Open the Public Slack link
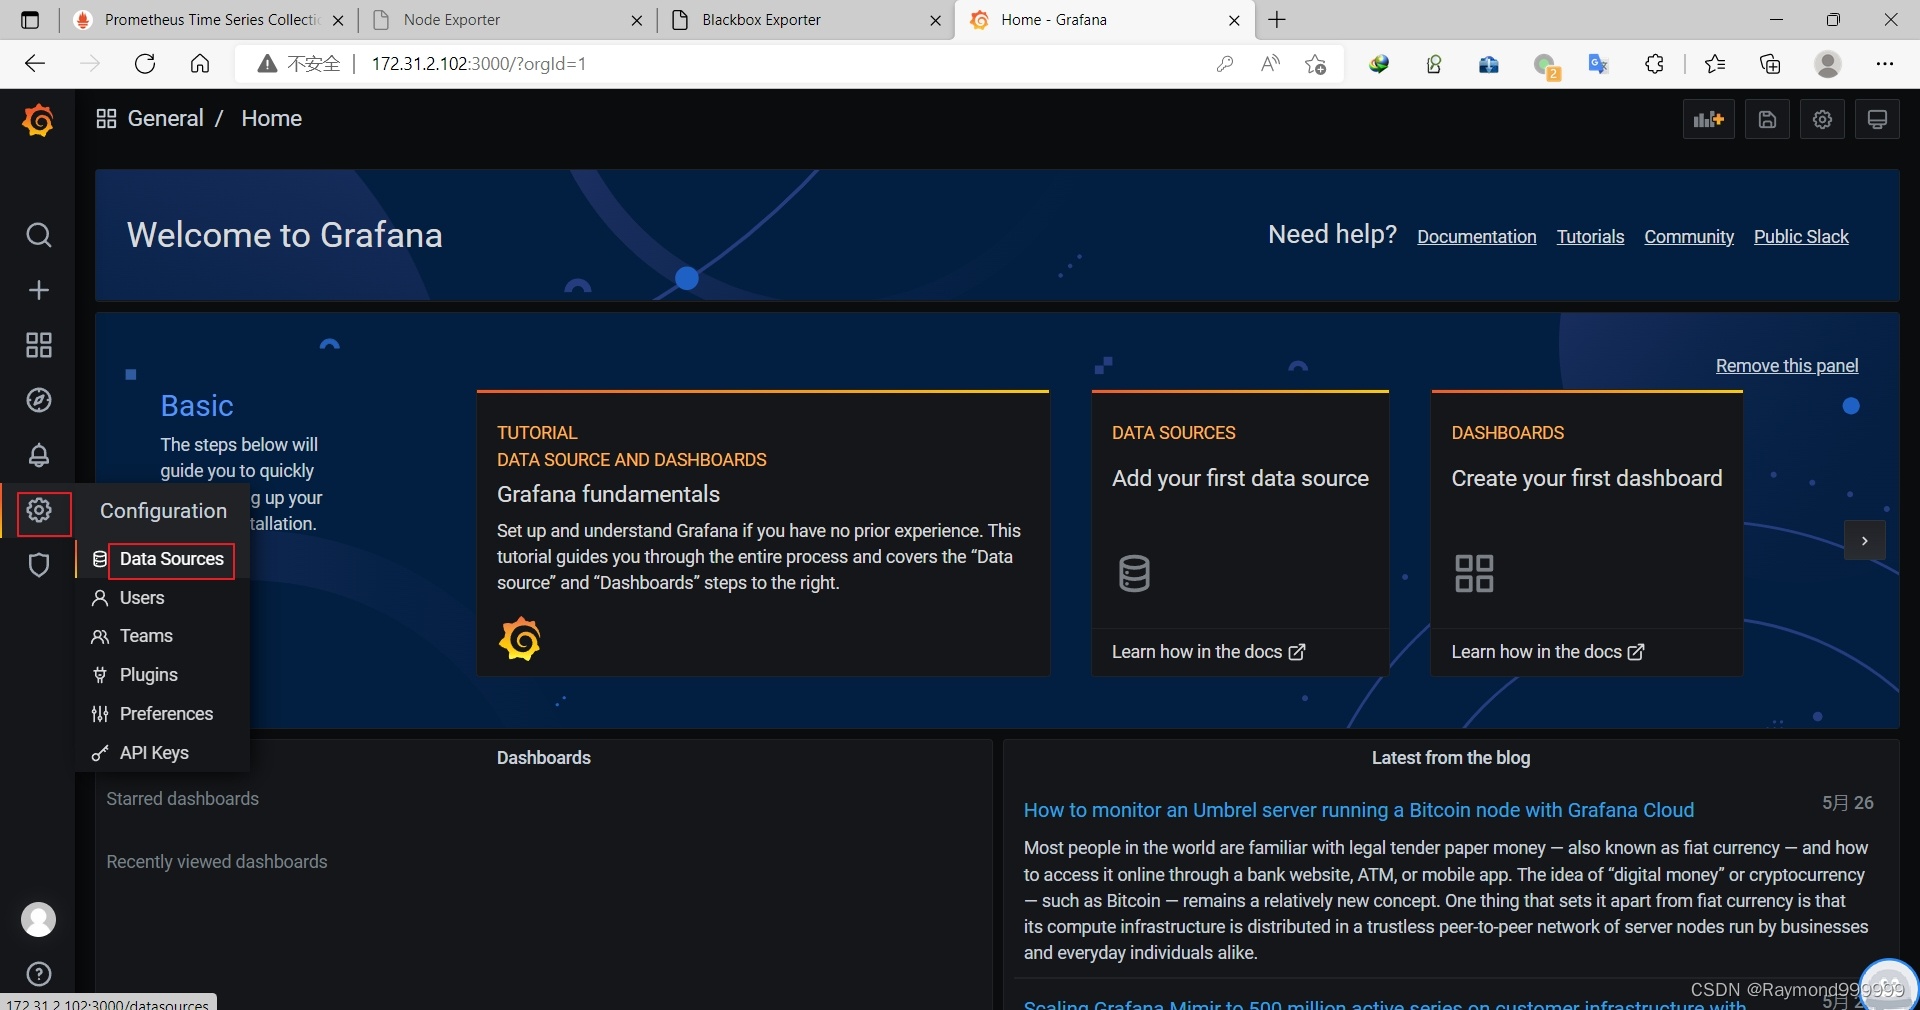Image resolution: width=1920 pixels, height=1010 pixels. click(1801, 237)
